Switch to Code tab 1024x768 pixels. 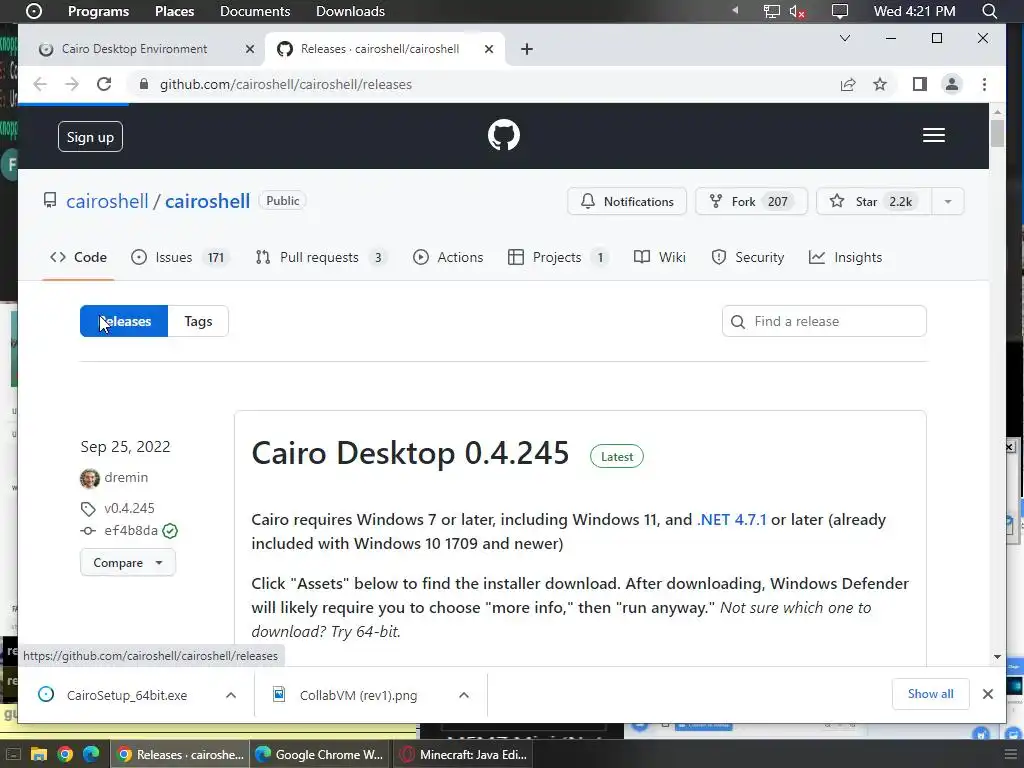[78, 257]
